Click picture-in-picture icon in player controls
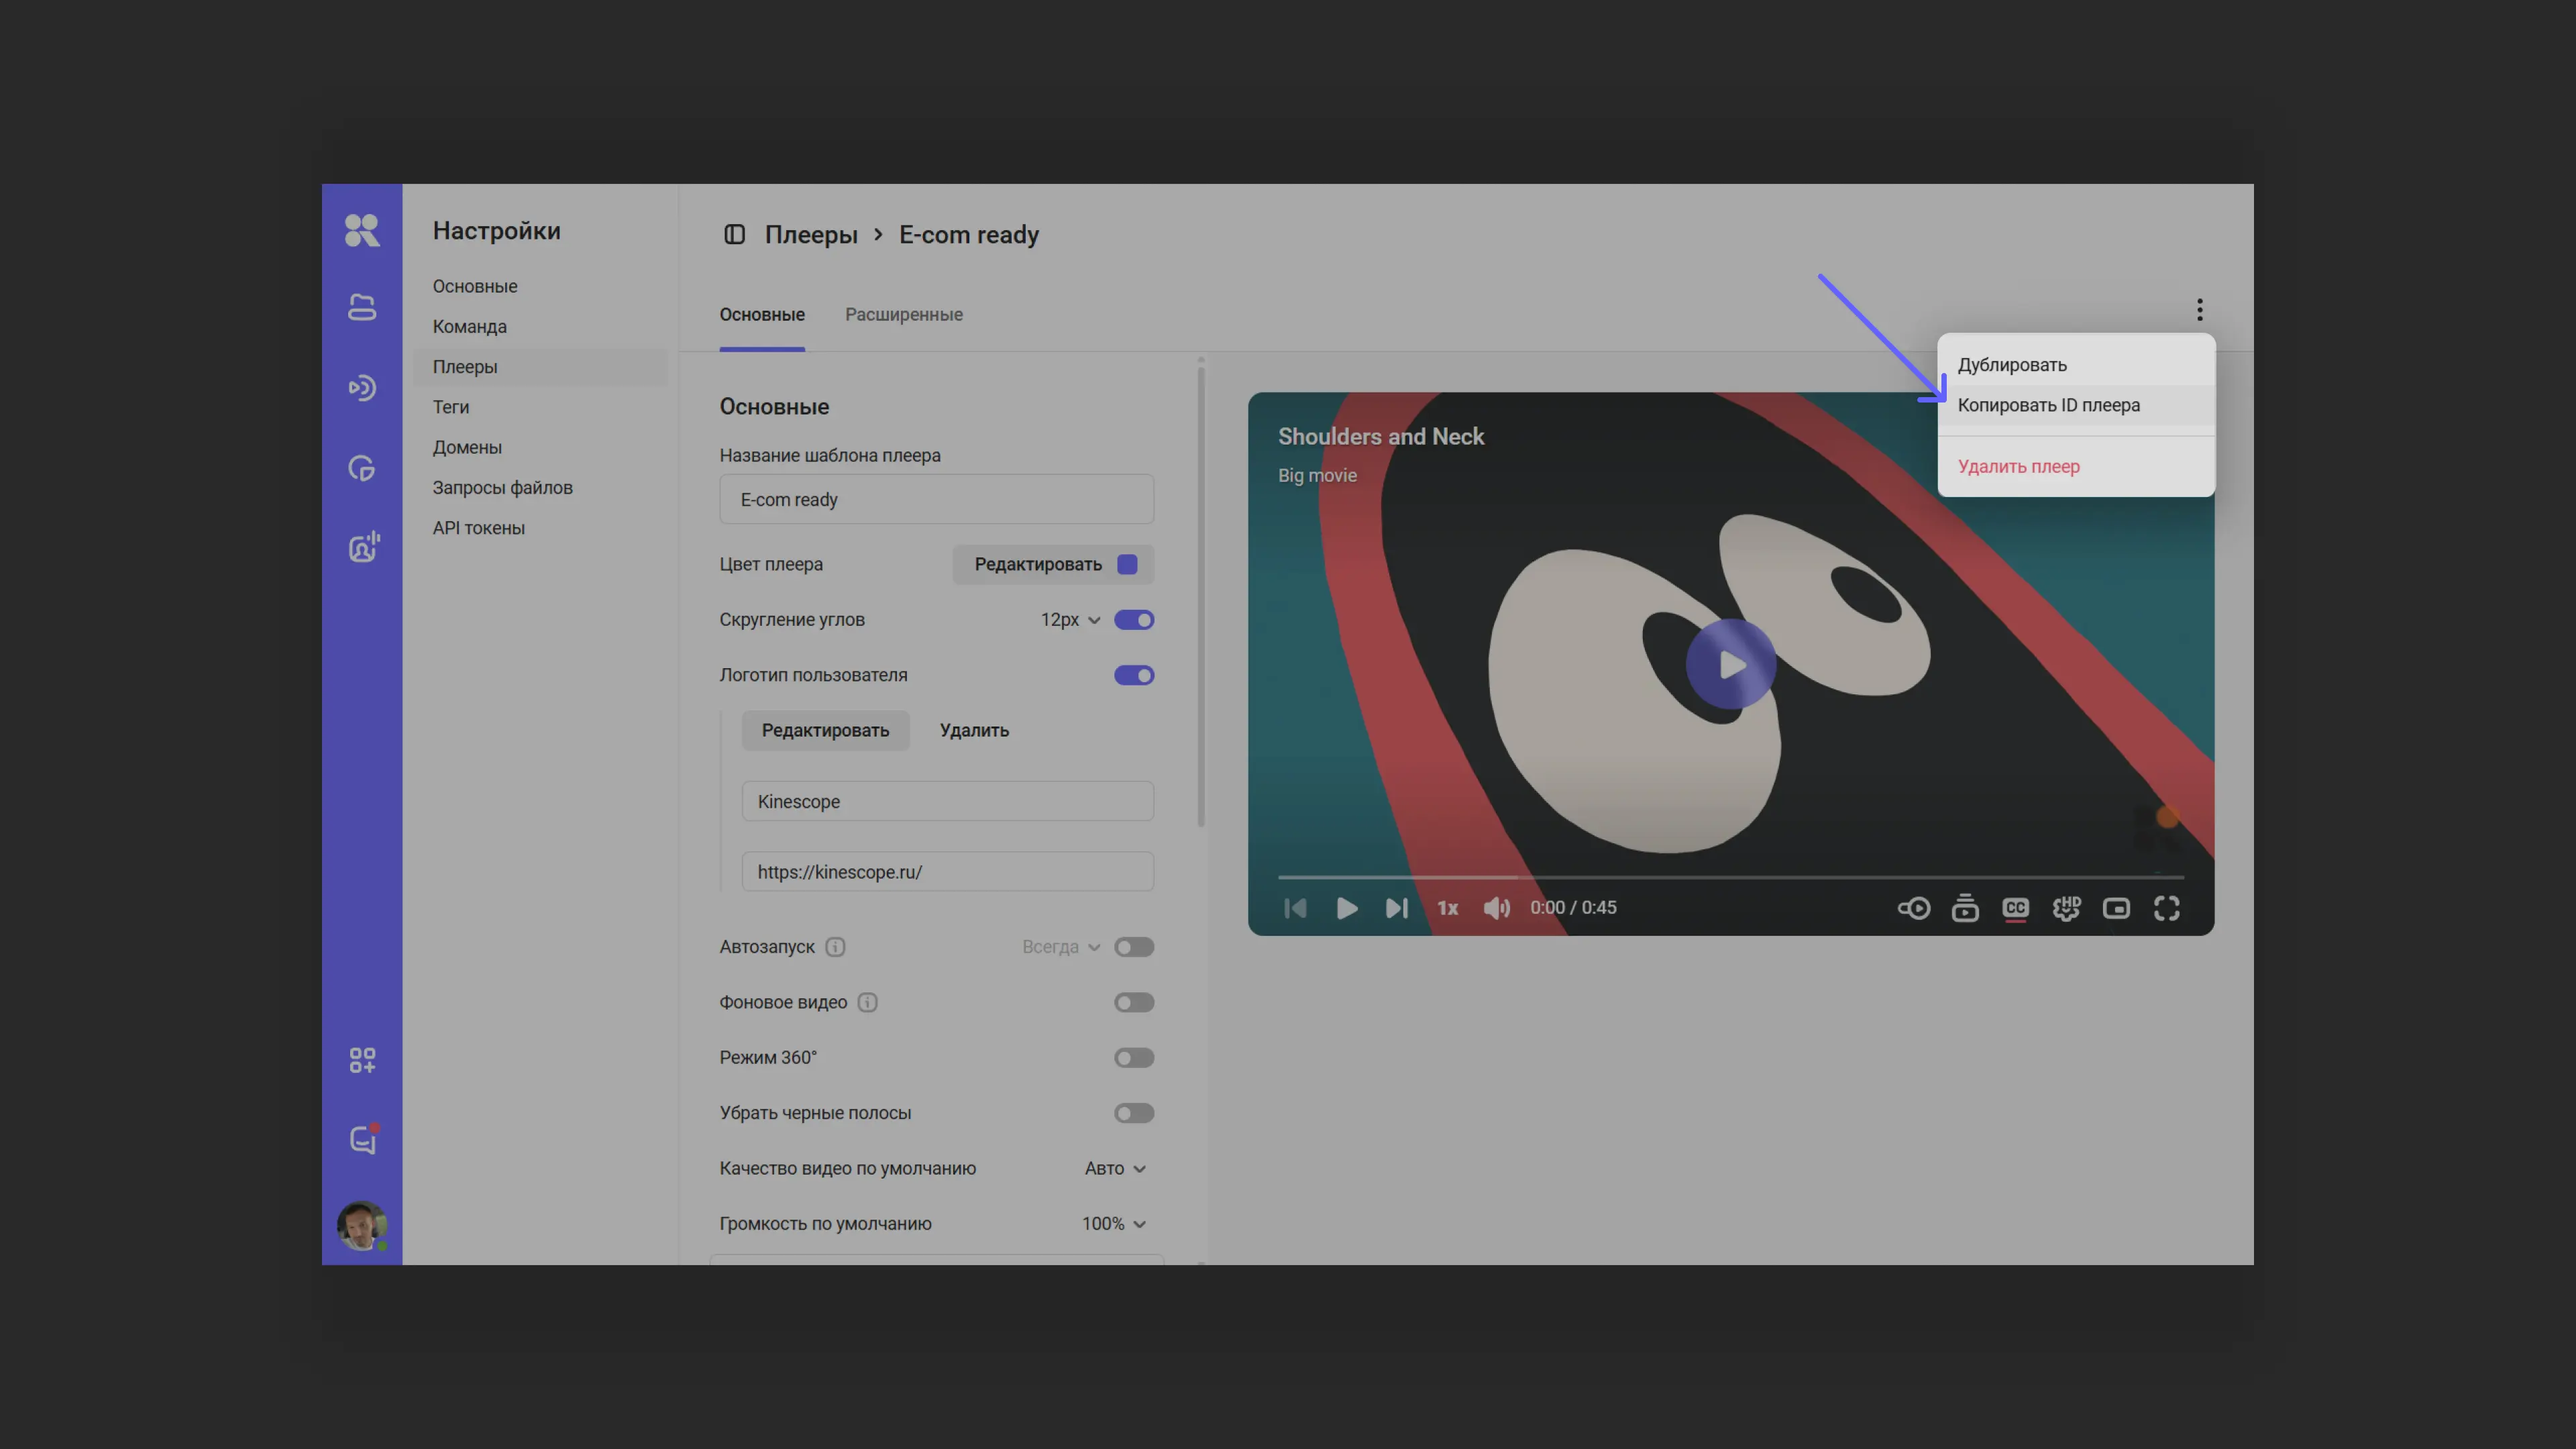This screenshot has height=1449, width=2576. click(2116, 908)
